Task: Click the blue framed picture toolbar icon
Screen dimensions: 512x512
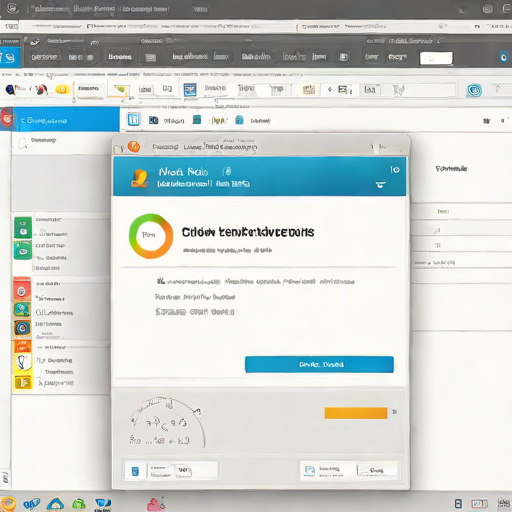Action: pos(190,90)
